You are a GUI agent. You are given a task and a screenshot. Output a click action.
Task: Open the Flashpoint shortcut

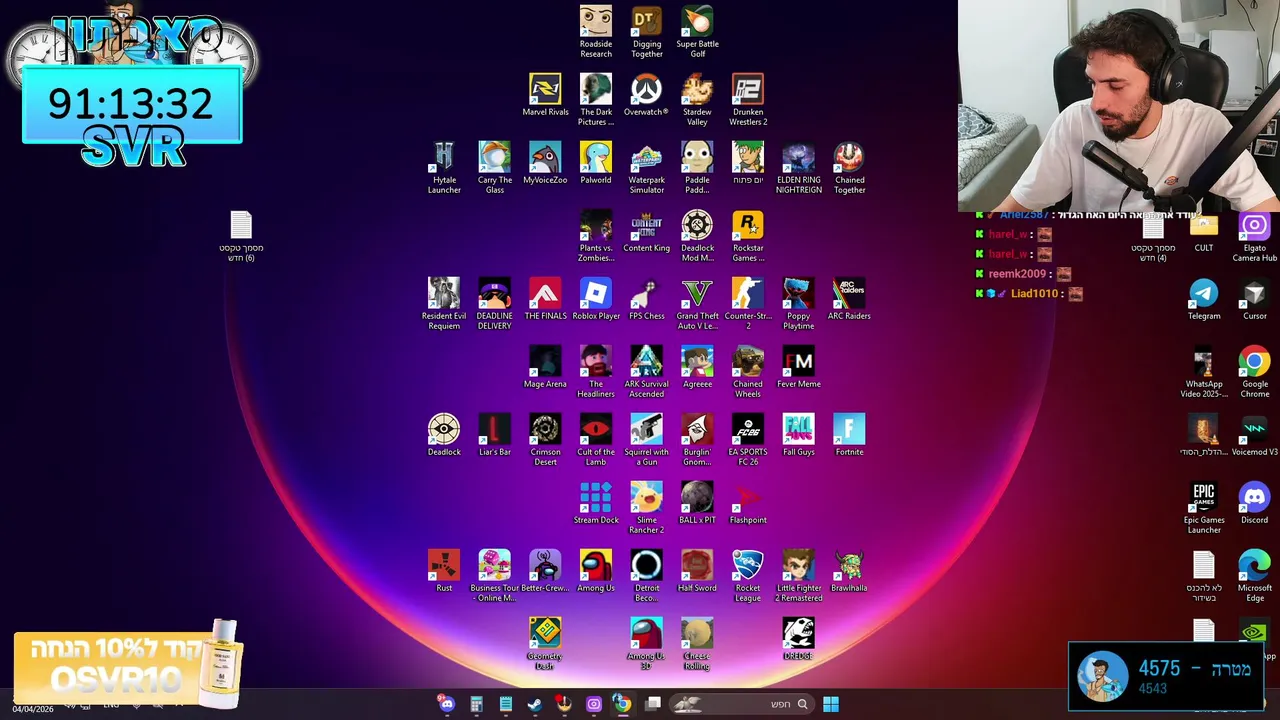pyautogui.click(x=748, y=503)
